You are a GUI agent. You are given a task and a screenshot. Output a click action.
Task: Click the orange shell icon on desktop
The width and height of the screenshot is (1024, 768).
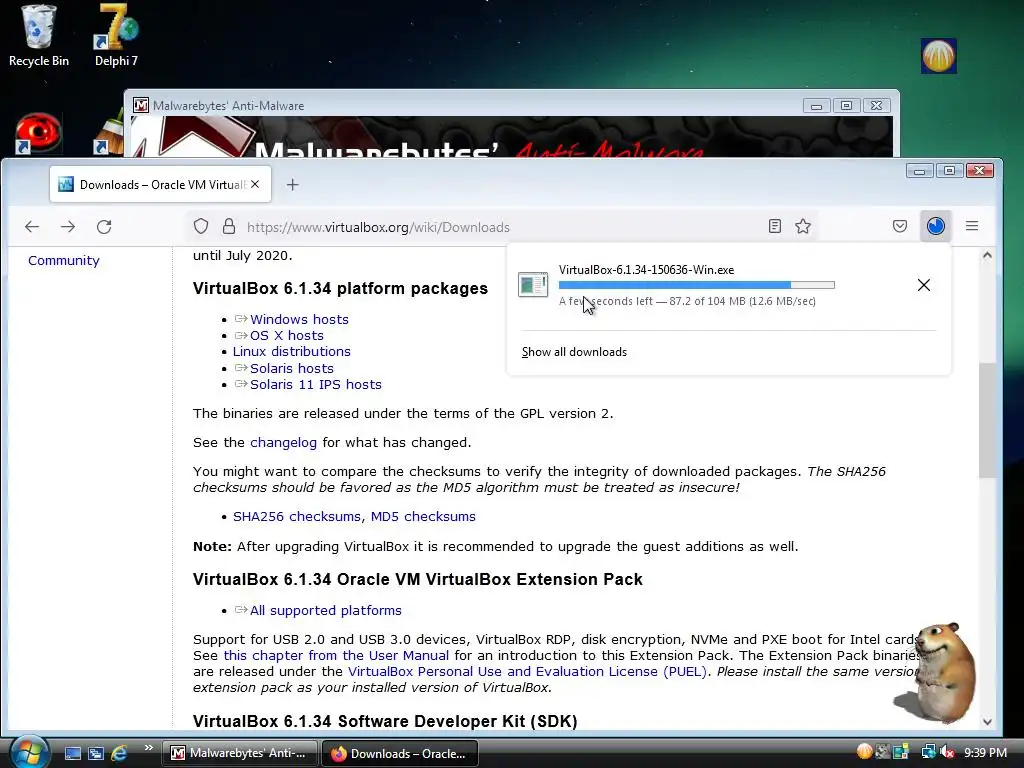(938, 56)
